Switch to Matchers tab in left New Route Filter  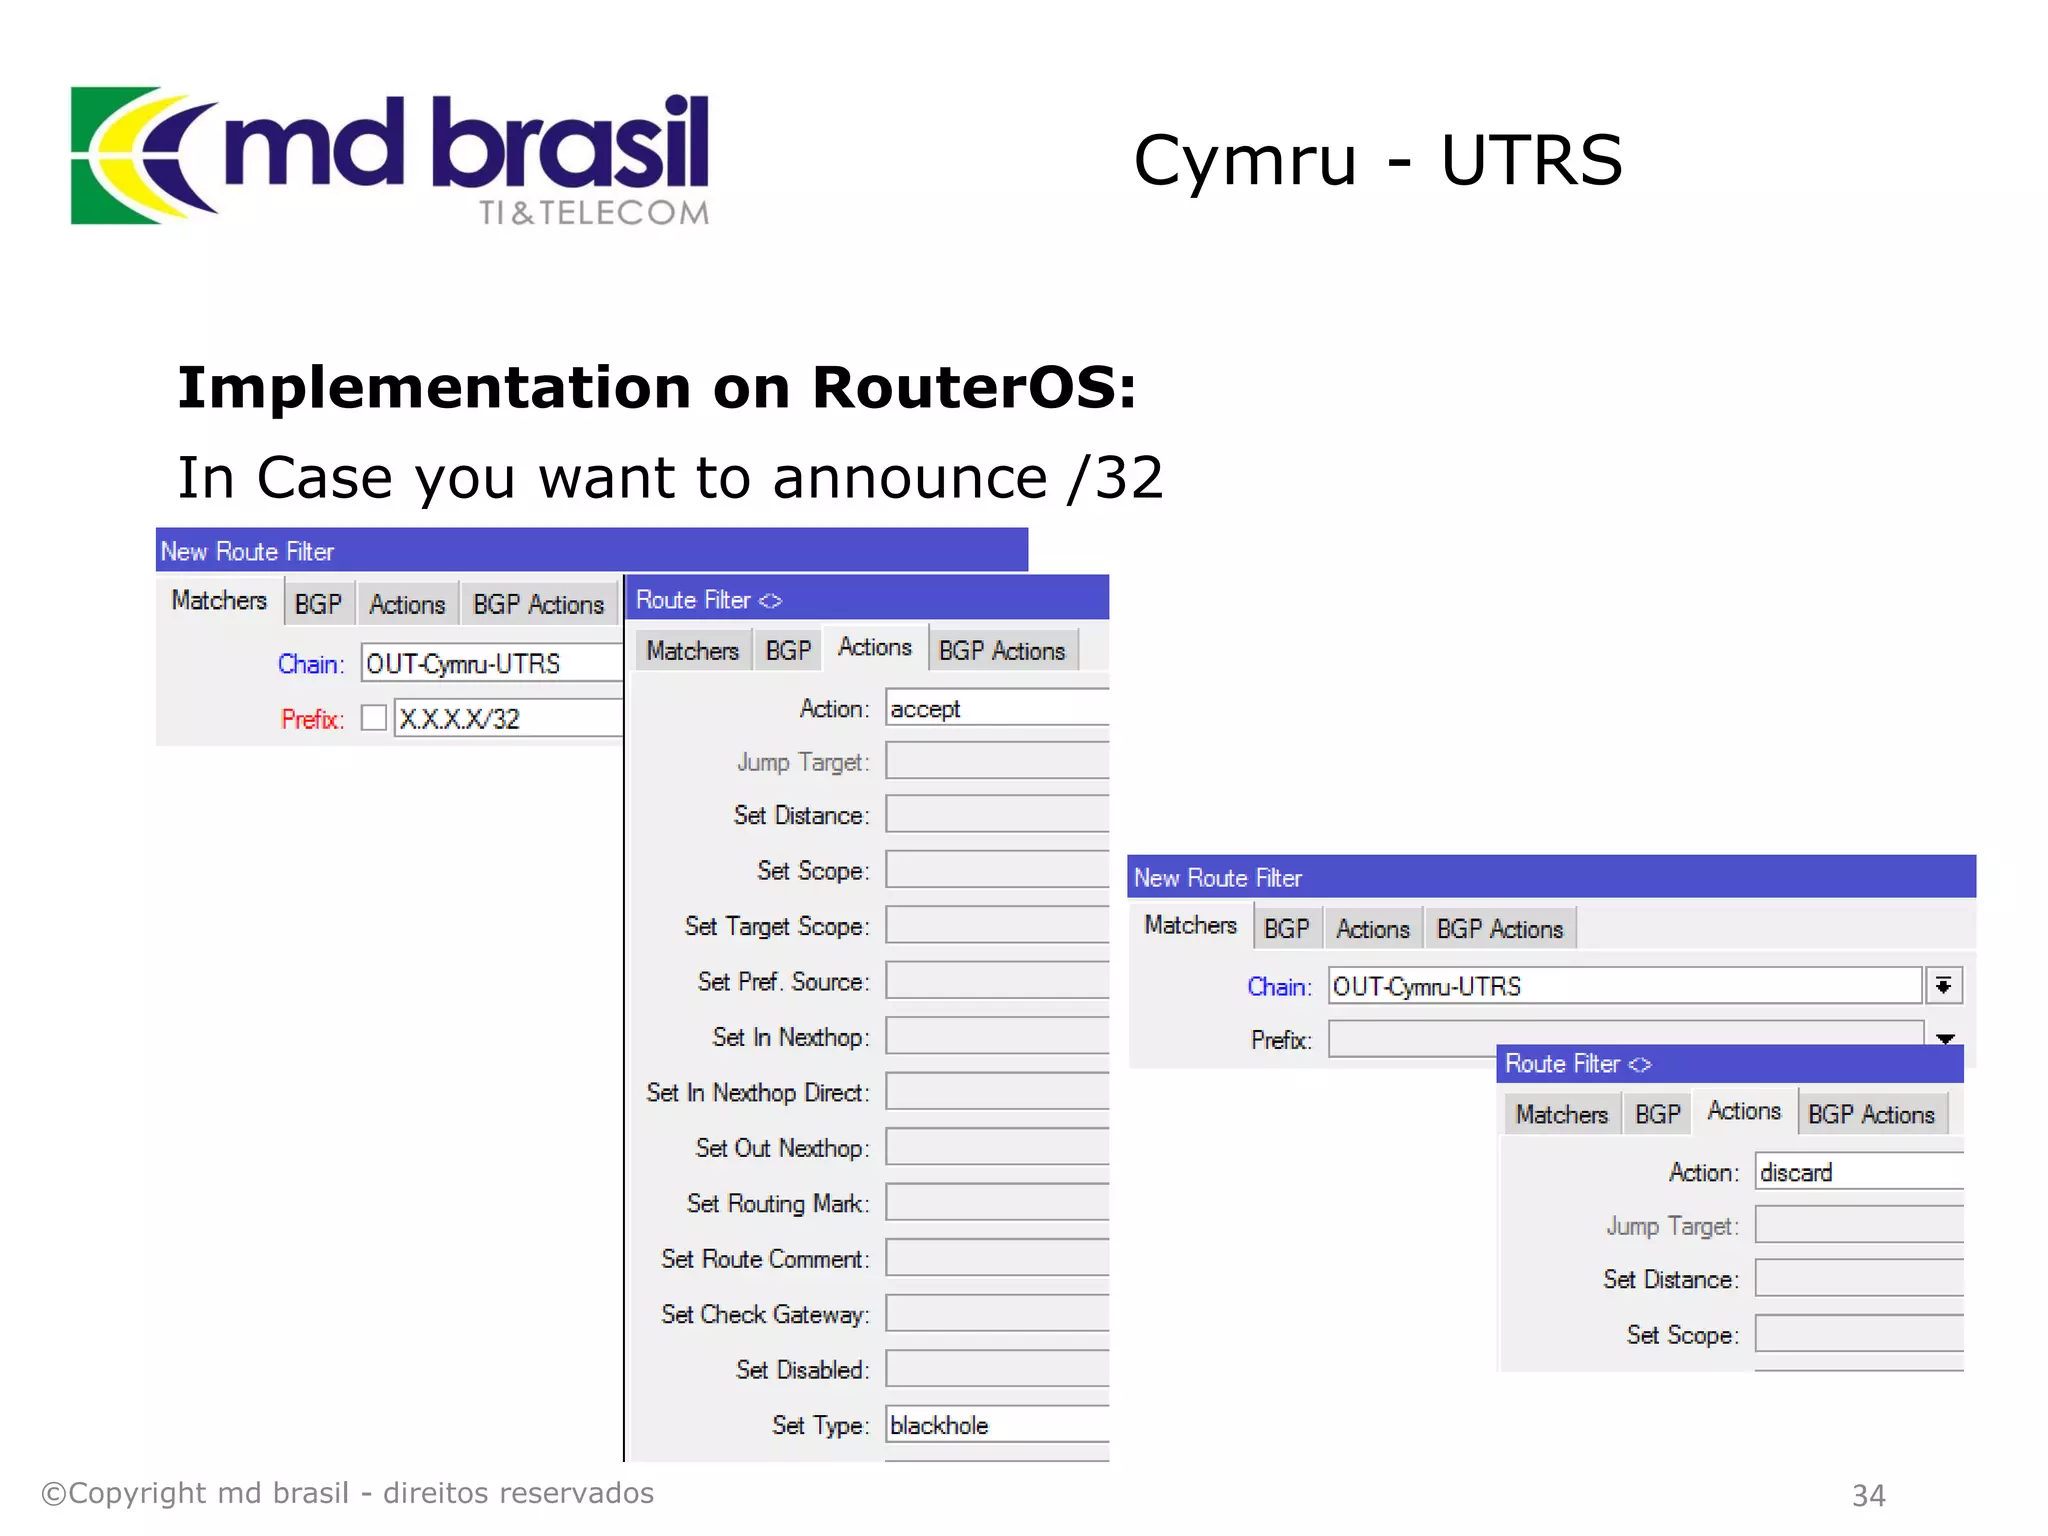coord(219,600)
